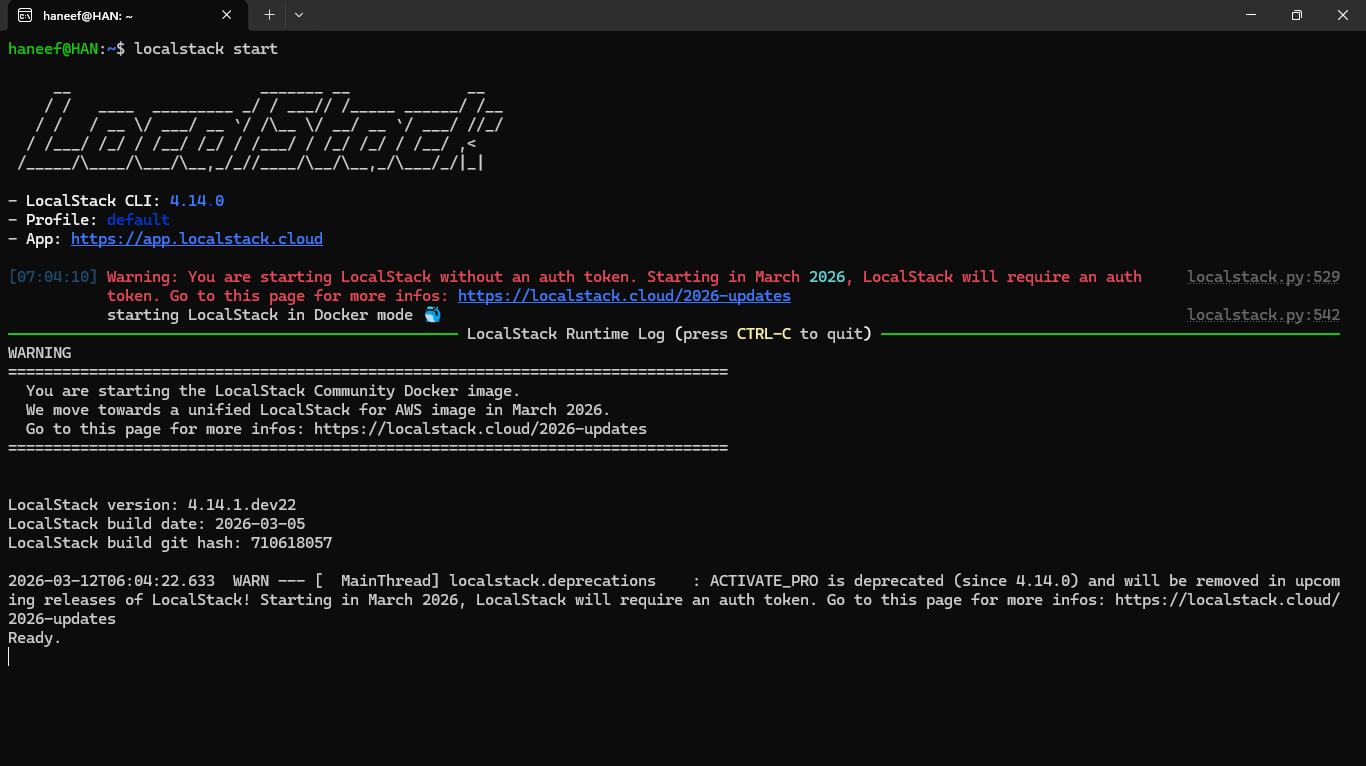Close the terminal window
Screen dimensions: 1366x766
tap(1343, 15)
